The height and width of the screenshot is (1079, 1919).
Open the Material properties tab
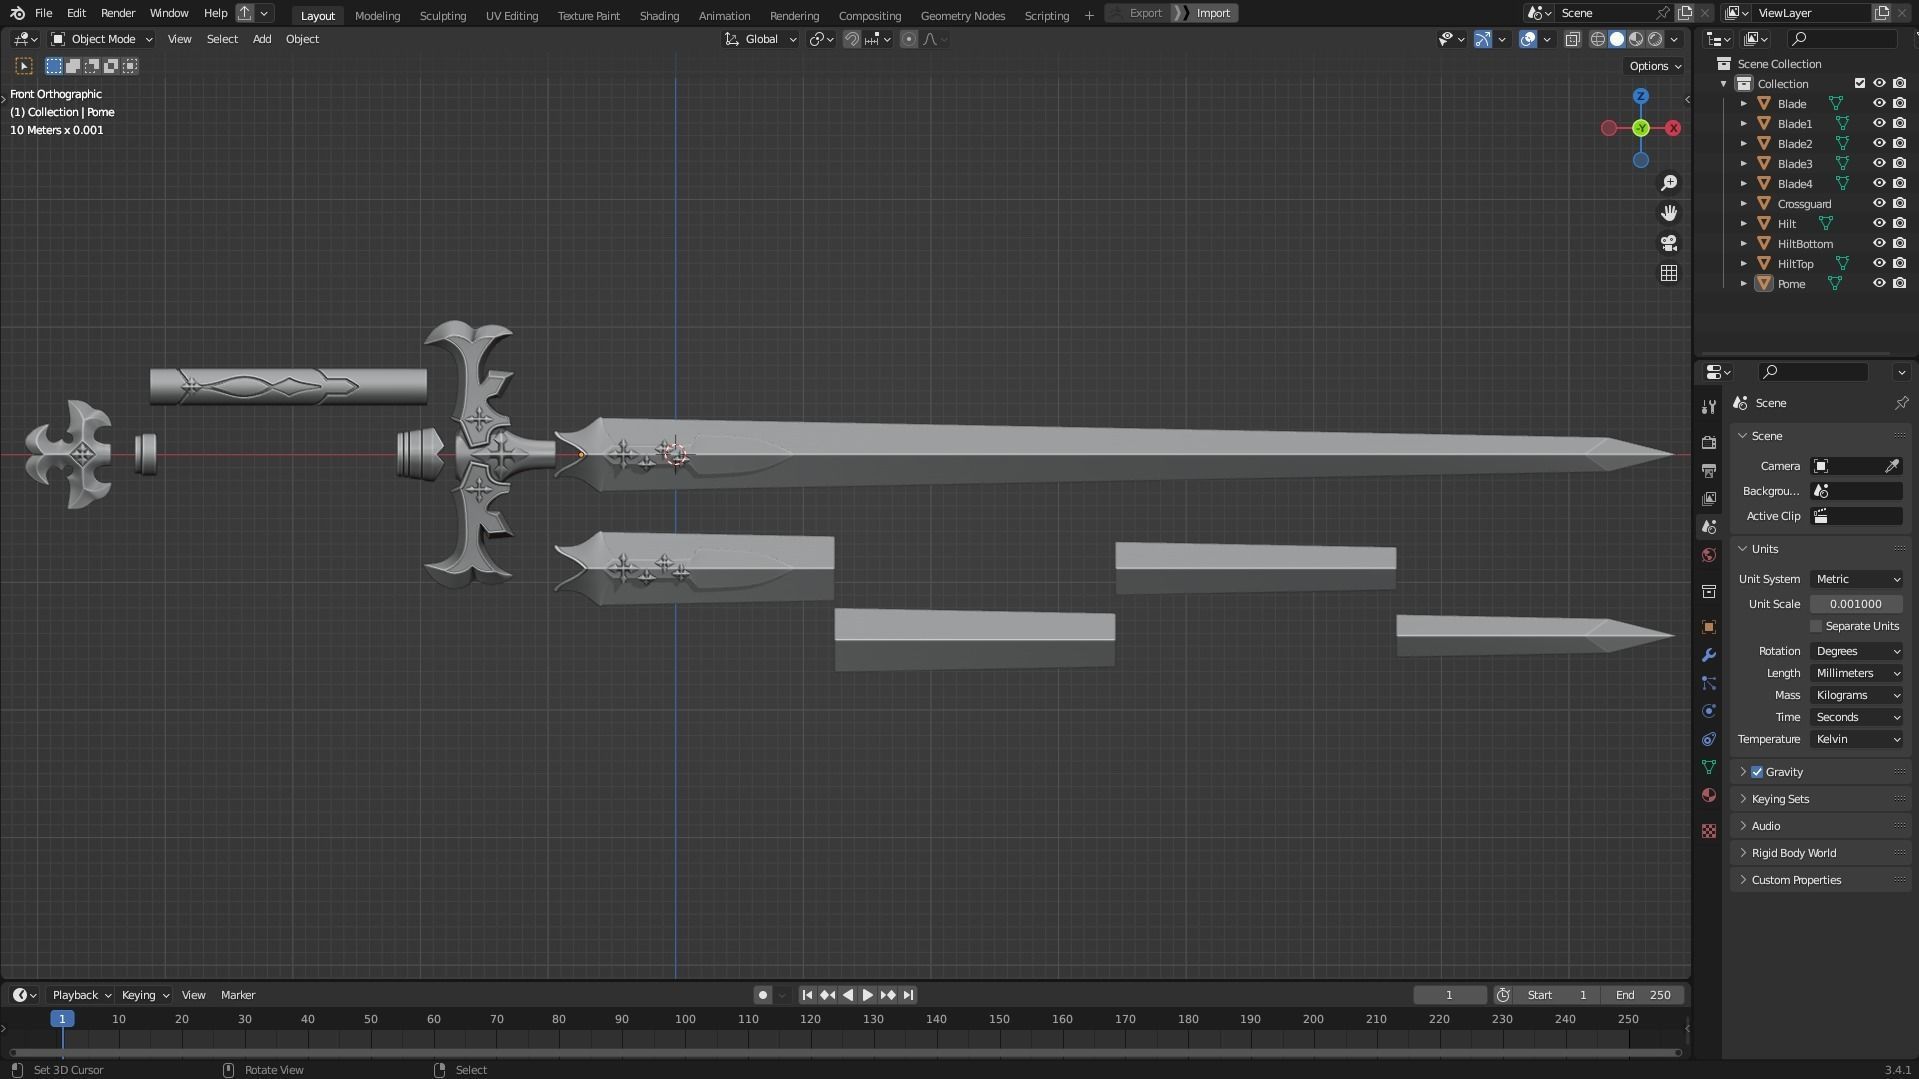(1708, 795)
